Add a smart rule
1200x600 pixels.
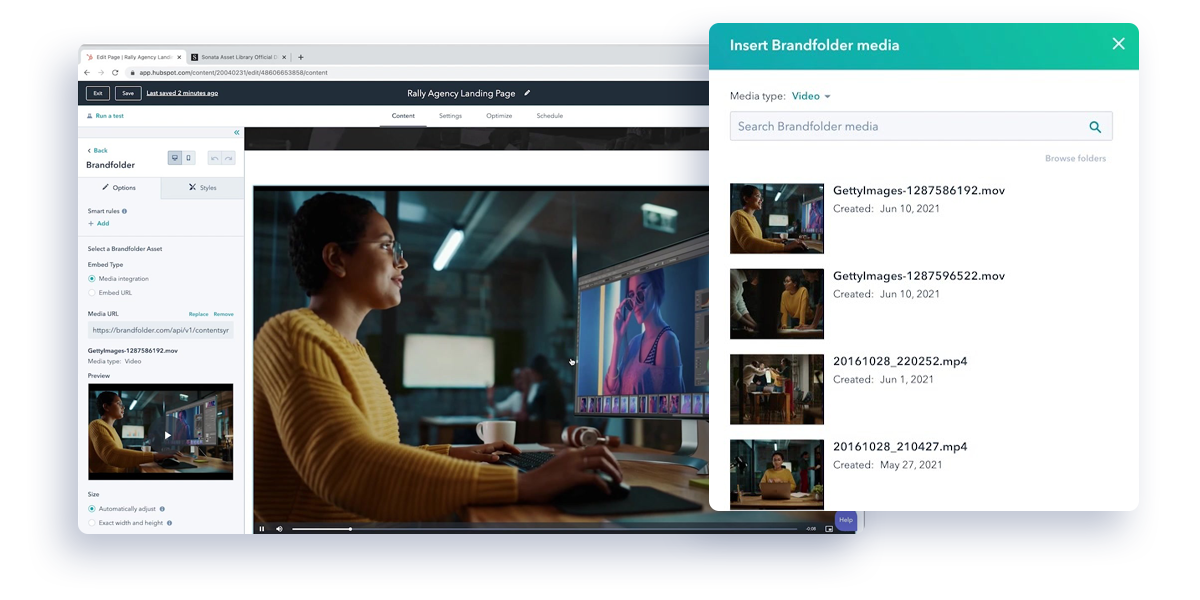98,224
